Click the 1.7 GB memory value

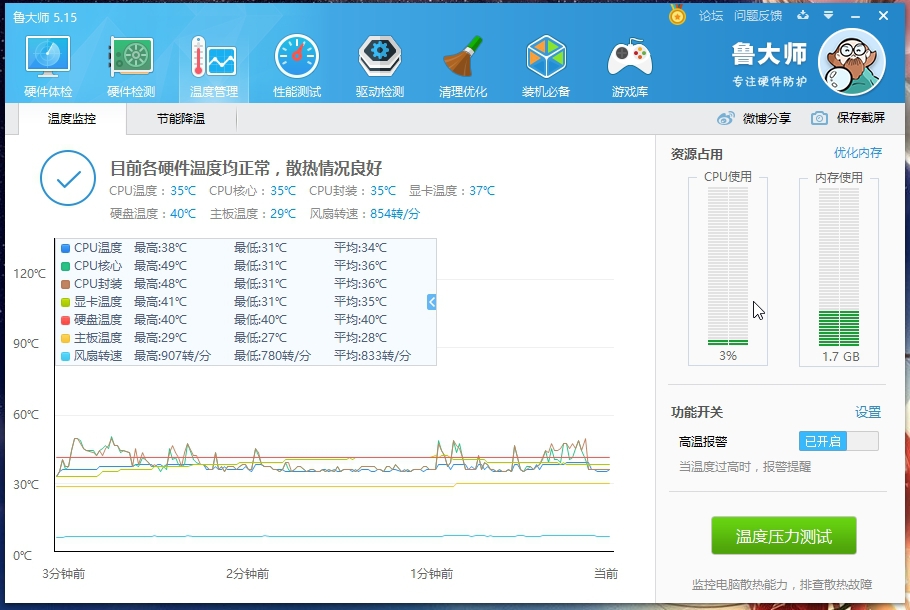click(x=841, y=356)
